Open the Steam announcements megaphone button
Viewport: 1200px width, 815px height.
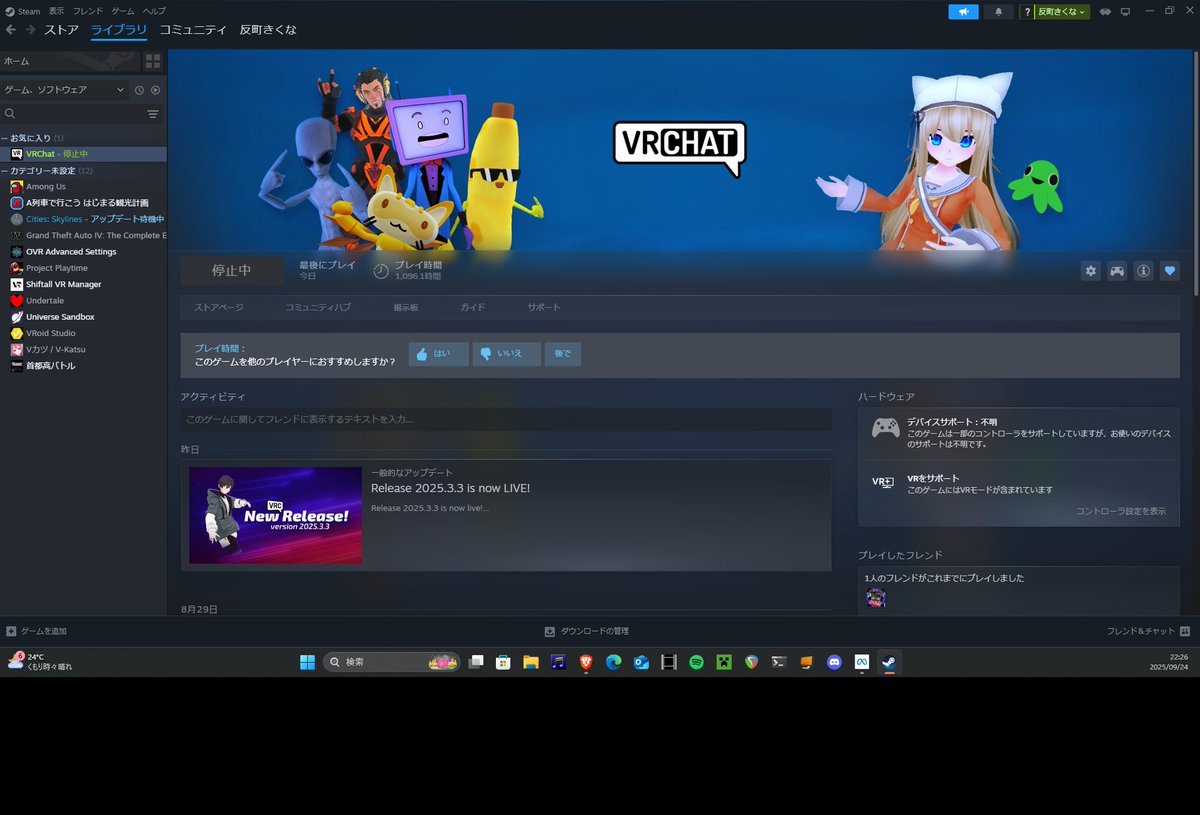tap(963, 12)
